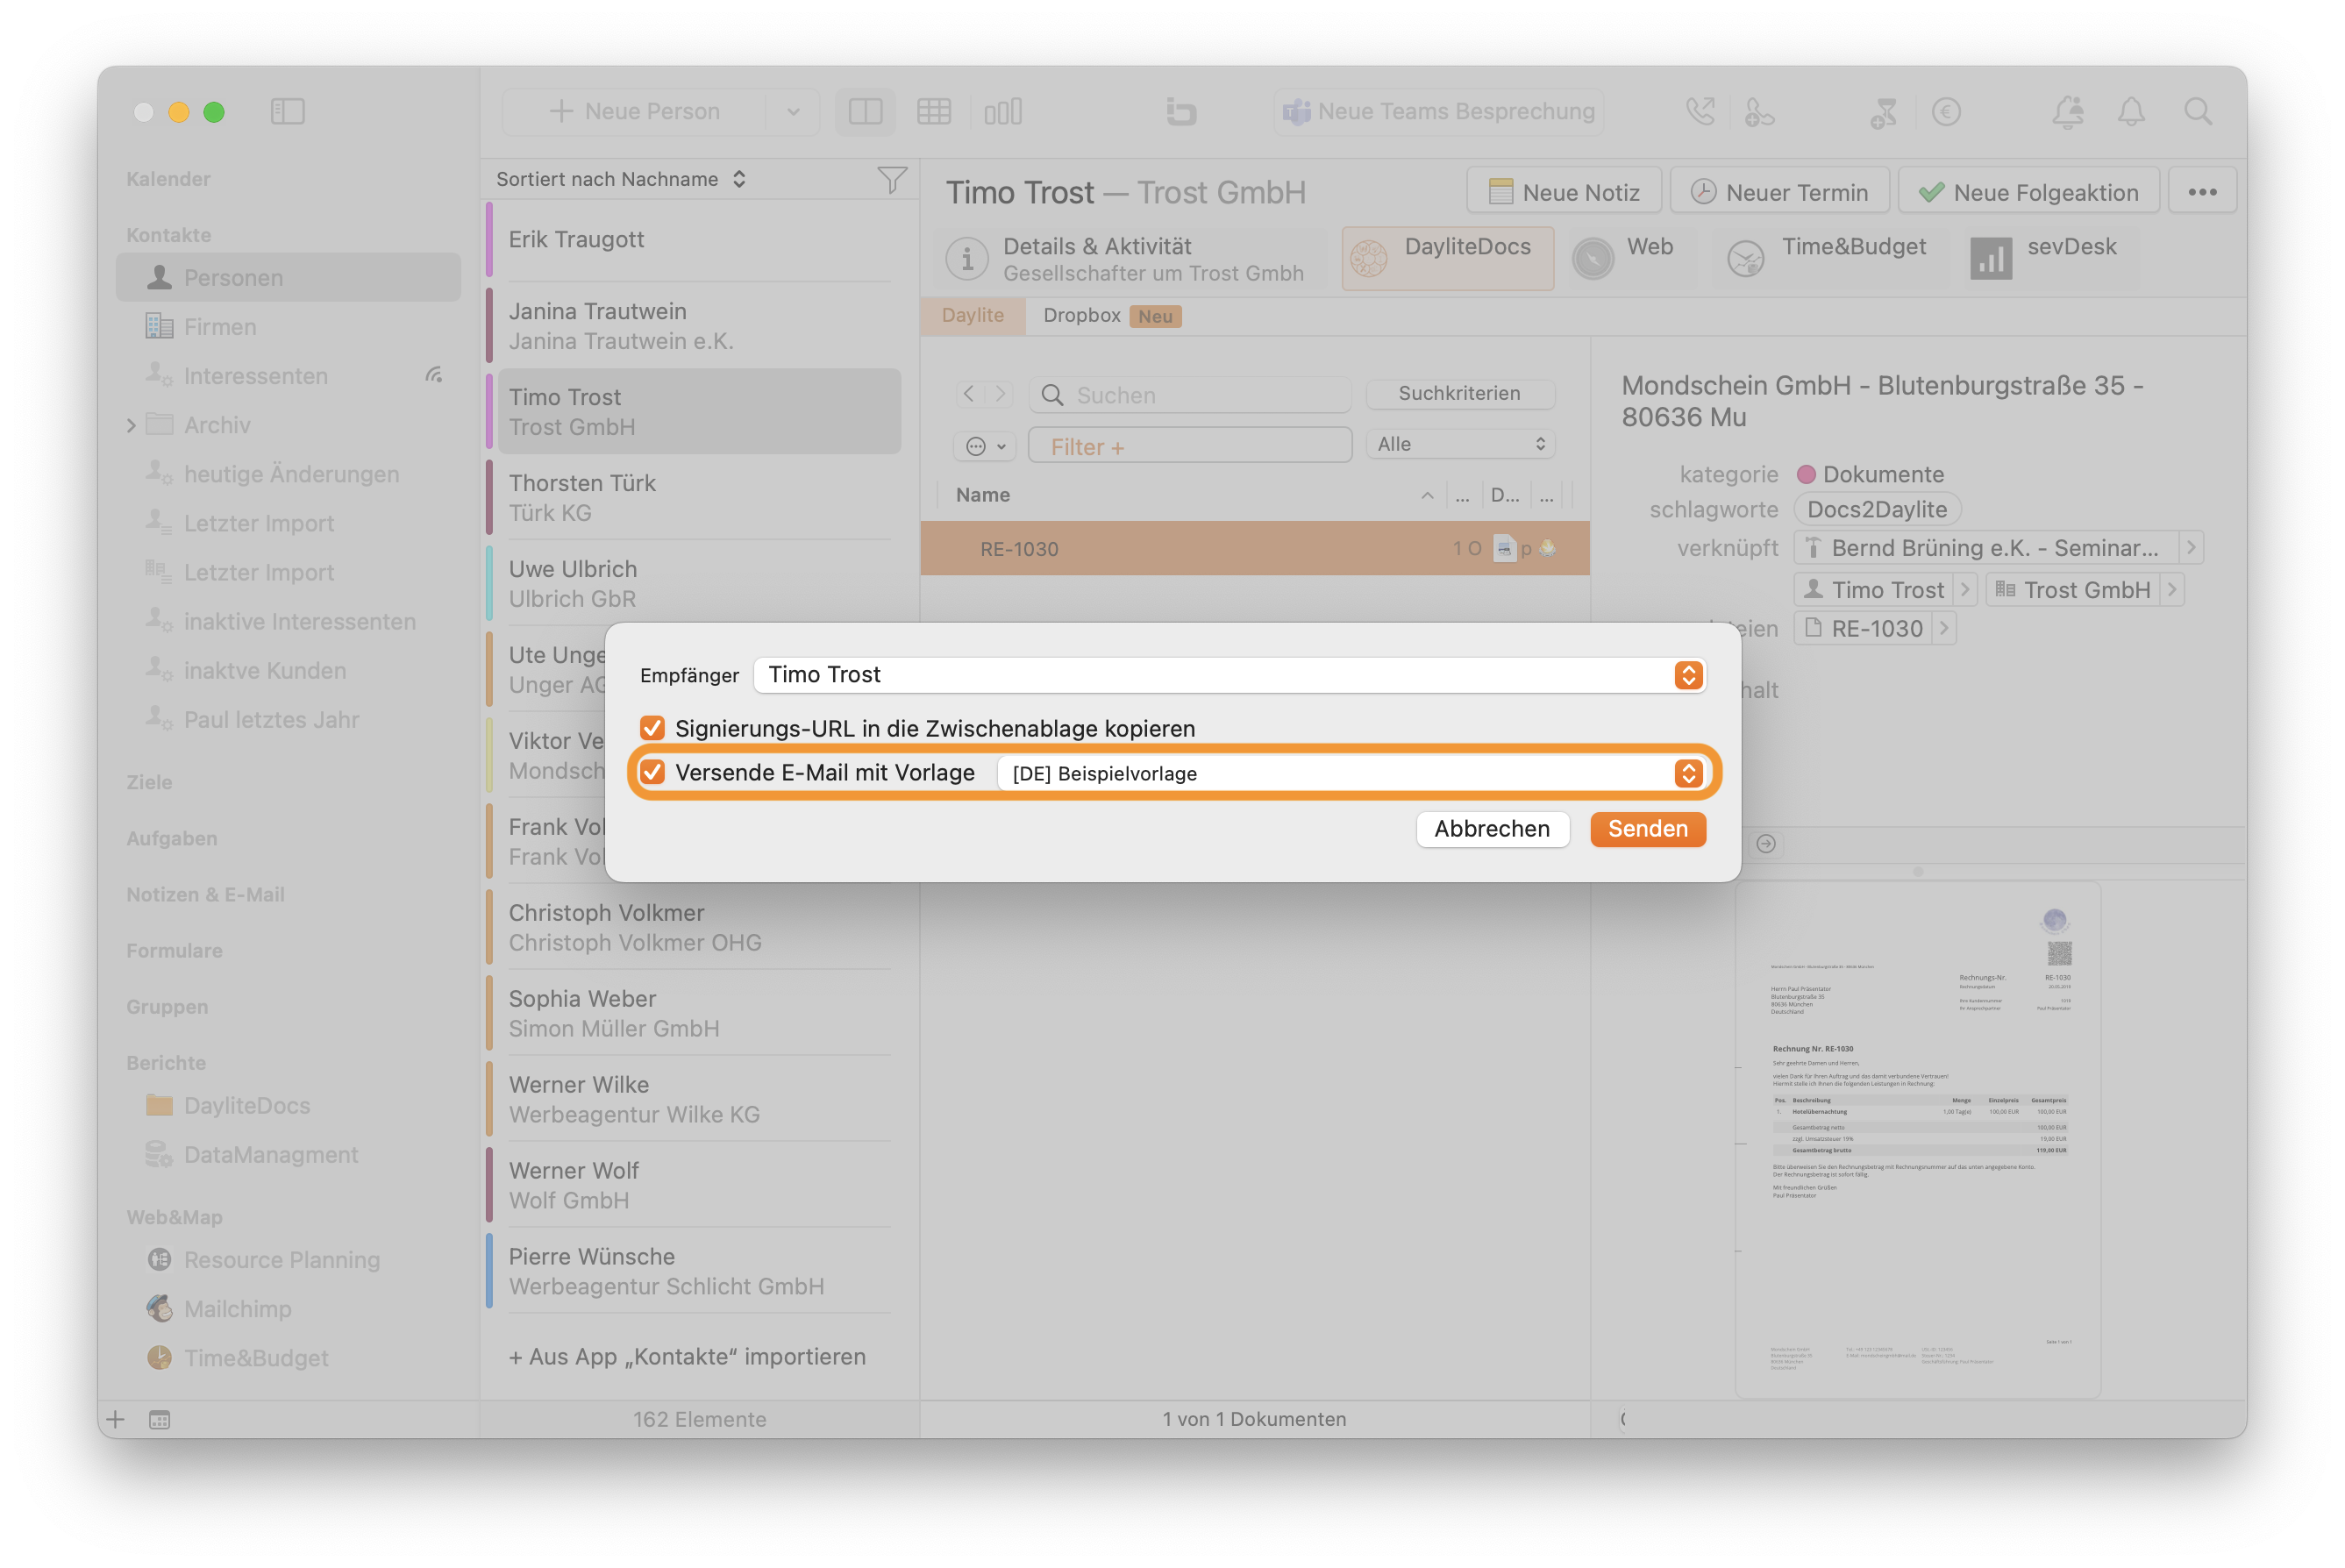2345x1568 pixels.
Task: Open the more options ellipsis button
Action: [2202, 192]
